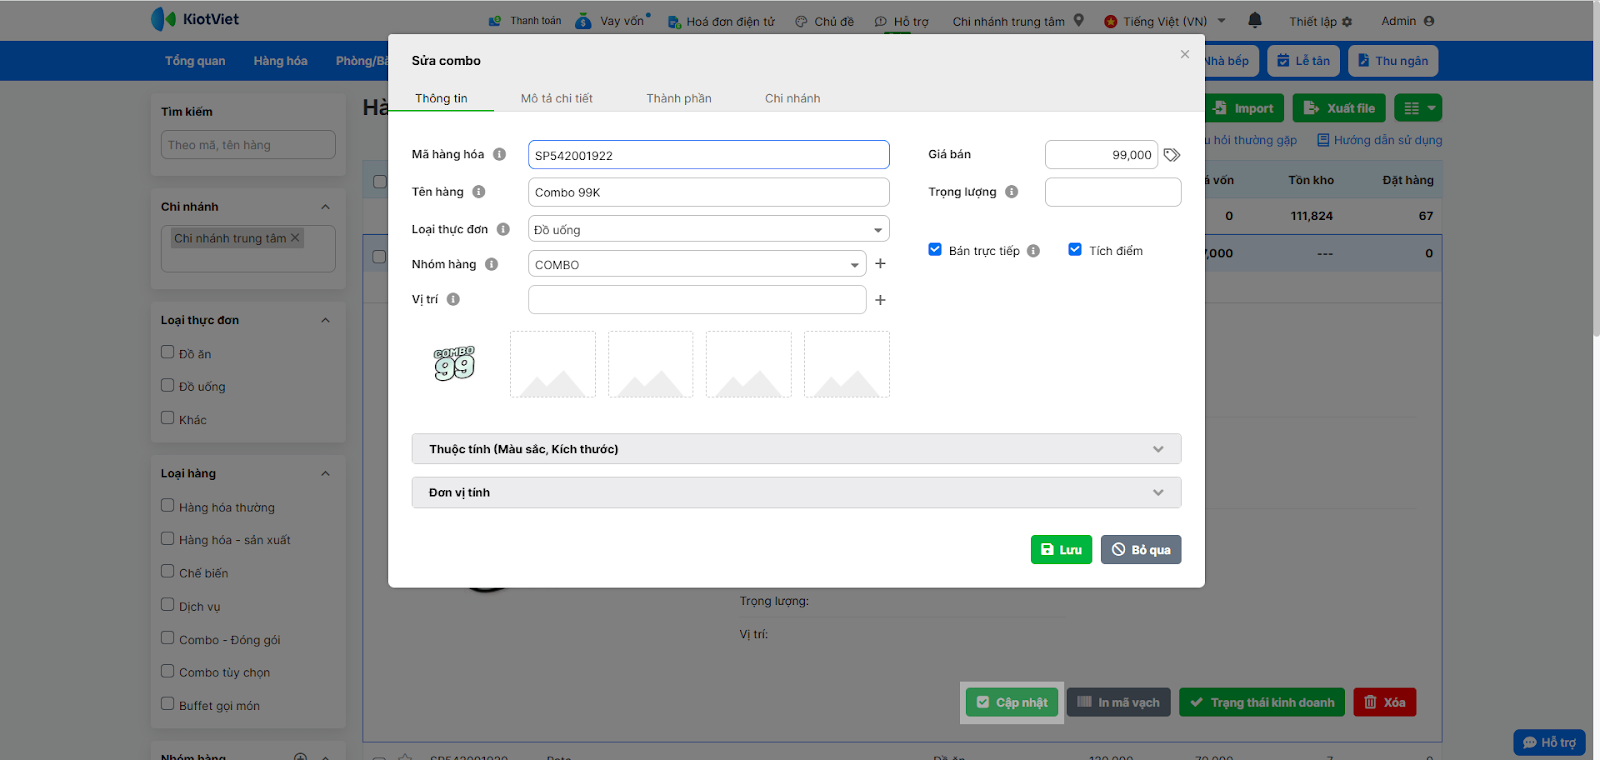The width and height of the screenshot is (1600, 760).
Task: Click the Trạng thái kinh doanh button
Action: pos(1262,702)
